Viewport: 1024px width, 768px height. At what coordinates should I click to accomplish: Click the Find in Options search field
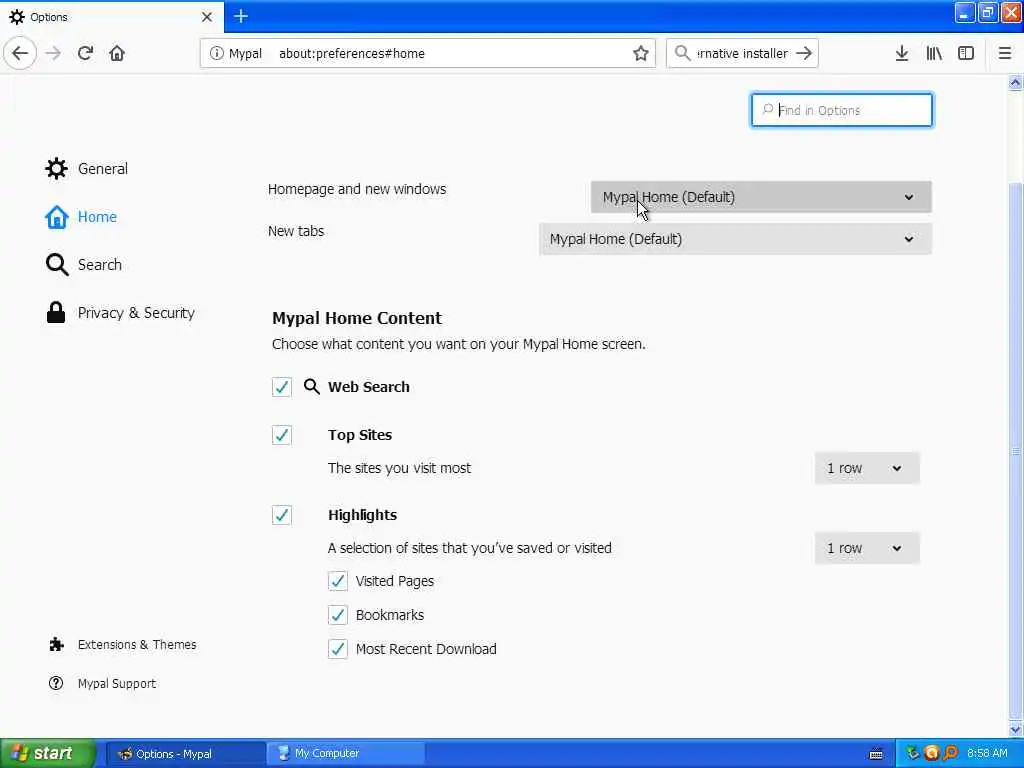click(842, 110)
